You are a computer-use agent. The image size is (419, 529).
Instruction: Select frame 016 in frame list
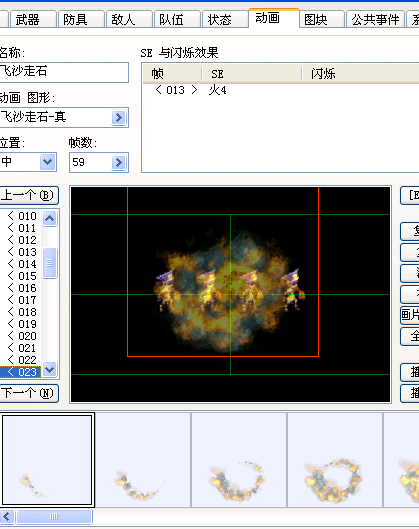click(x=21, y=288)
